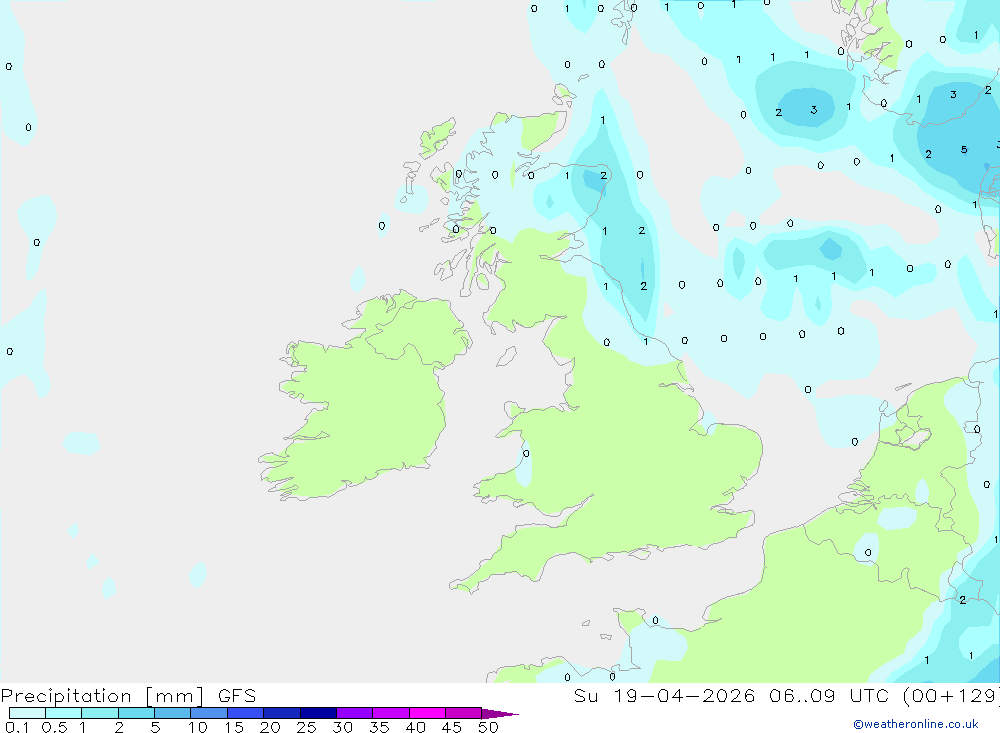Open the weatheronline.co.uk credit link
The height and width of the screenshot is (733, 1000).
[916, 724]
